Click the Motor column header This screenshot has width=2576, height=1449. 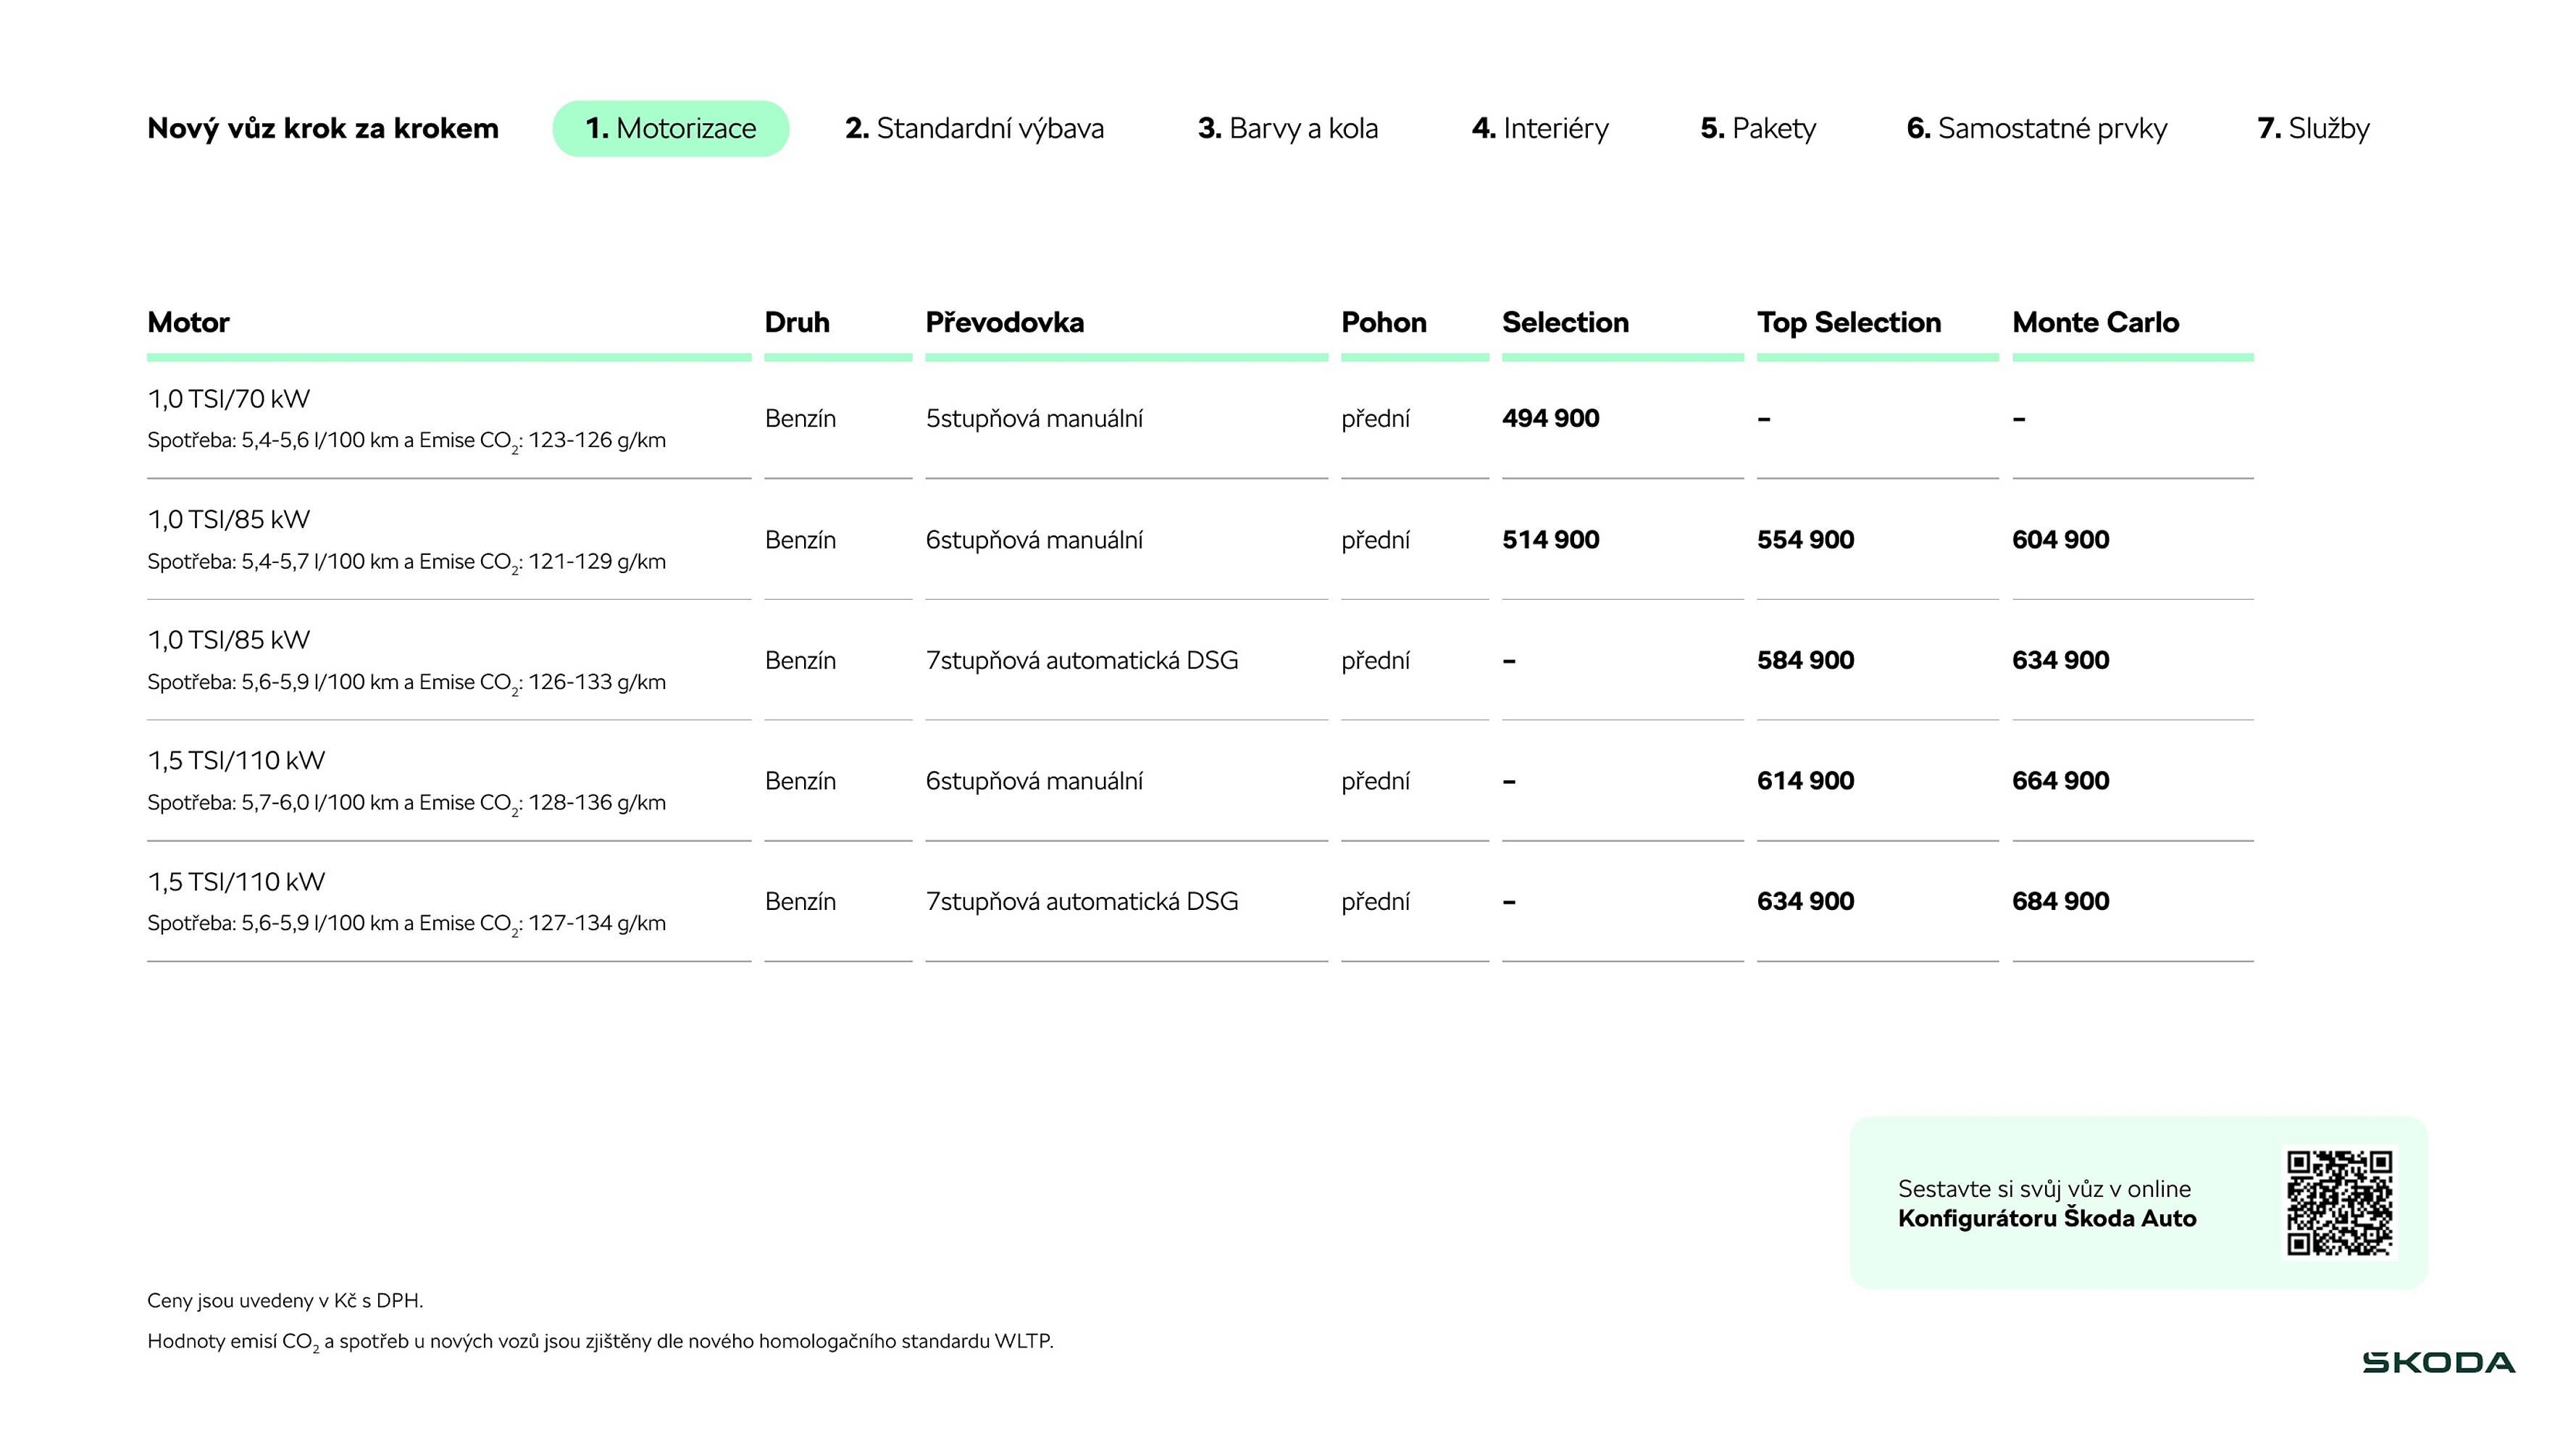(x=188, y=322)
